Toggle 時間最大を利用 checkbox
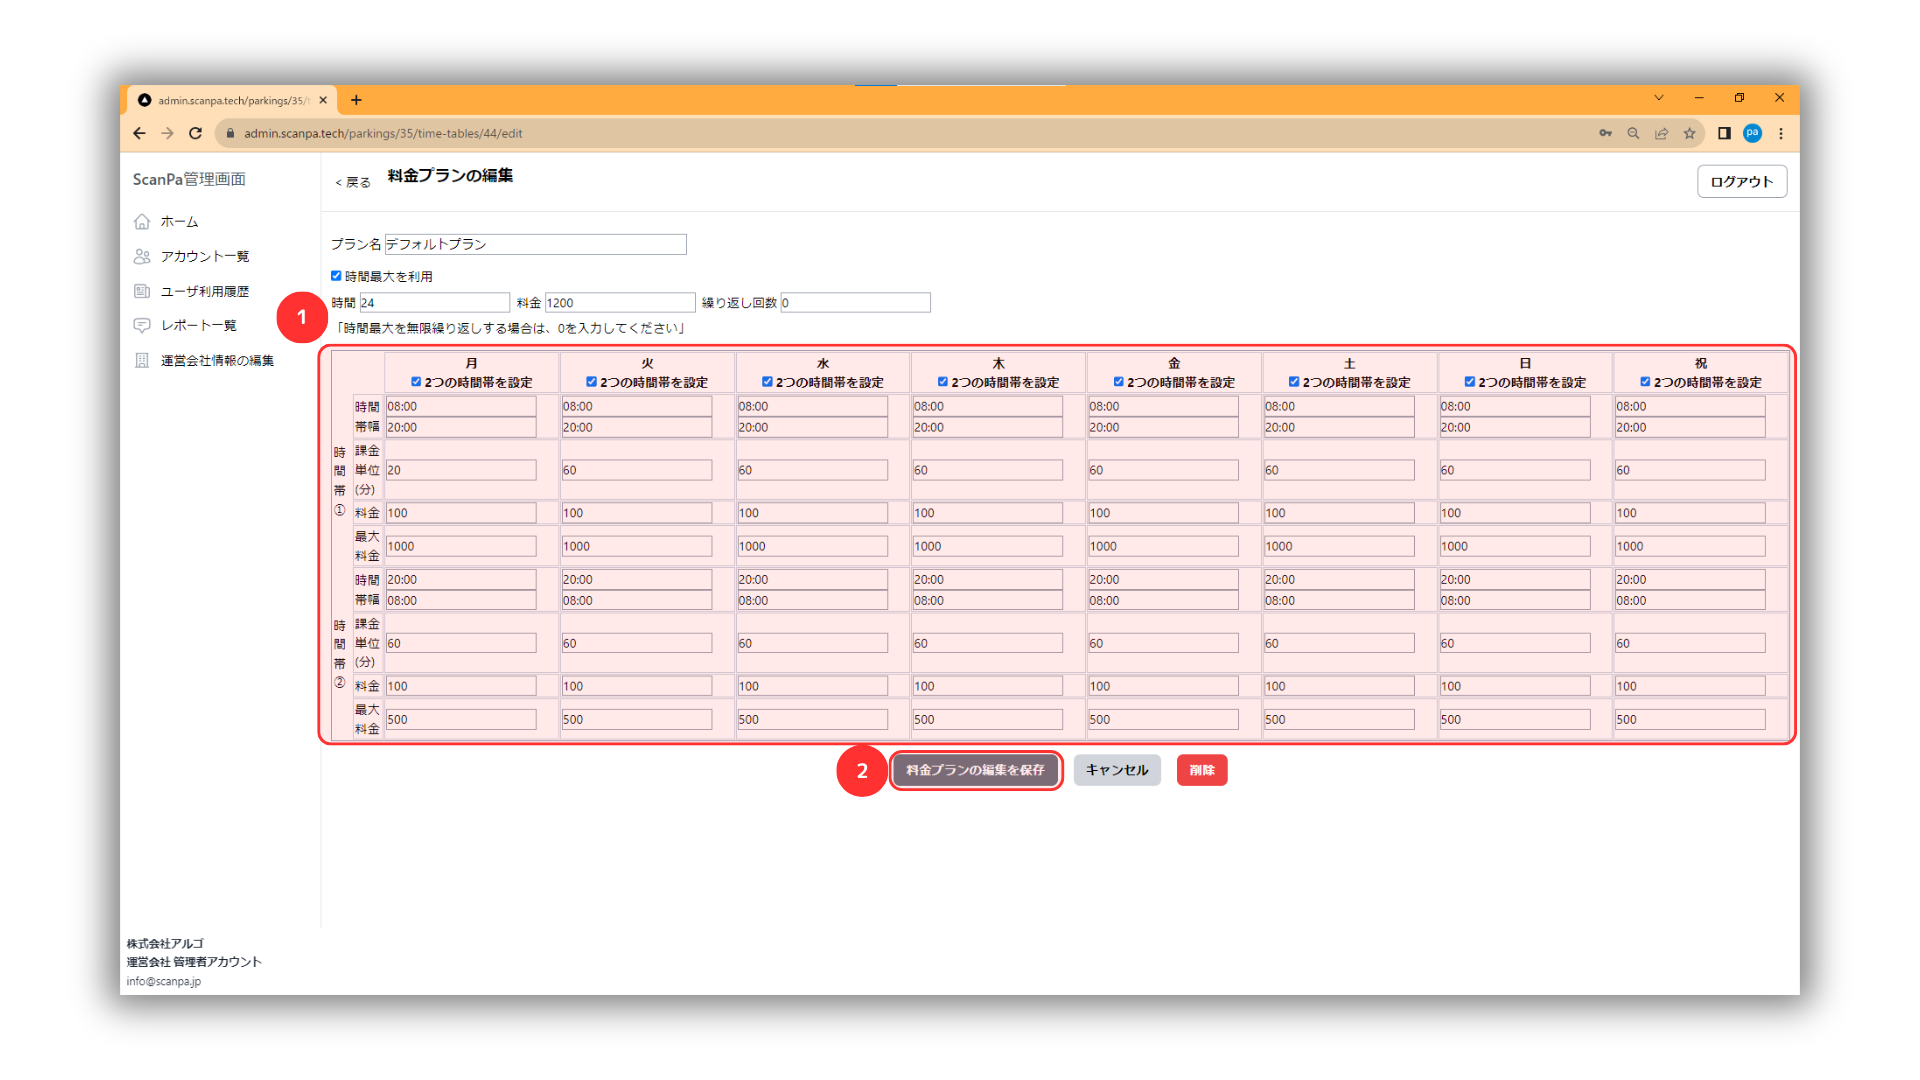Screen dimensions: 1920x1080 pos(336,276)
